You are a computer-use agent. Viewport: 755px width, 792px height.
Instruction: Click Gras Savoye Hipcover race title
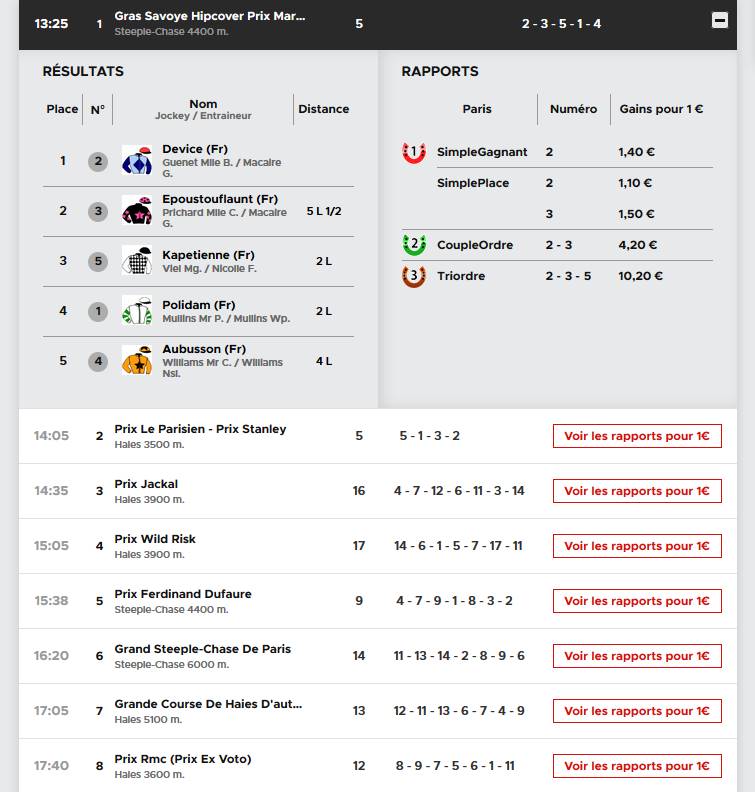click(x=210, y=16)
